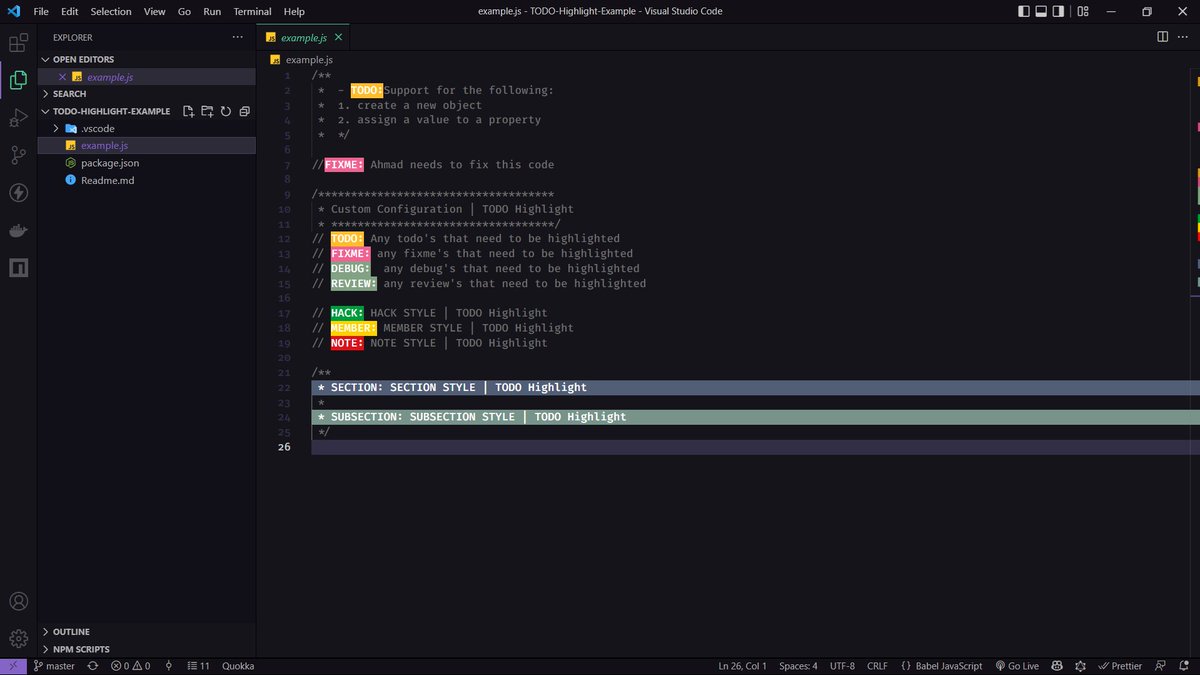The width and height of the screenshot is (1200, 675).
Task: Close the example.js editor tab
Action: coord(338,37)
